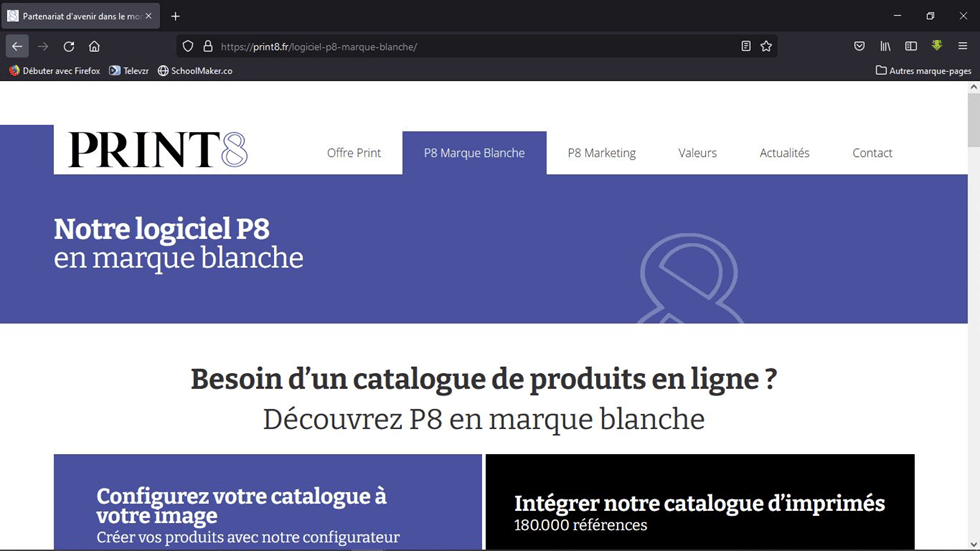Go to the Contact page link
This screenshot has height=551, width=980.
(872, 153)
